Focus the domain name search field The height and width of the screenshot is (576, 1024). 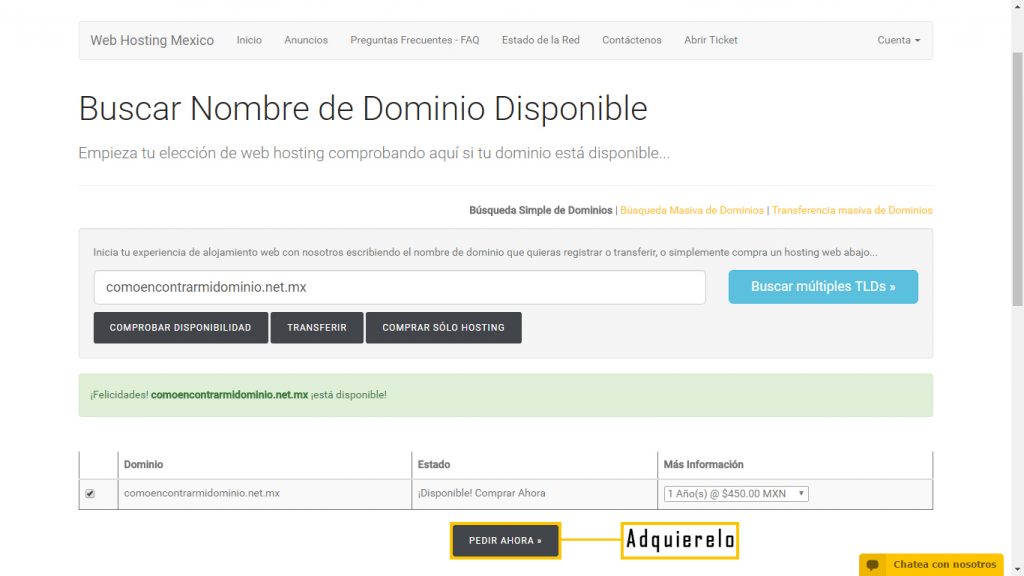pos(399,287)
